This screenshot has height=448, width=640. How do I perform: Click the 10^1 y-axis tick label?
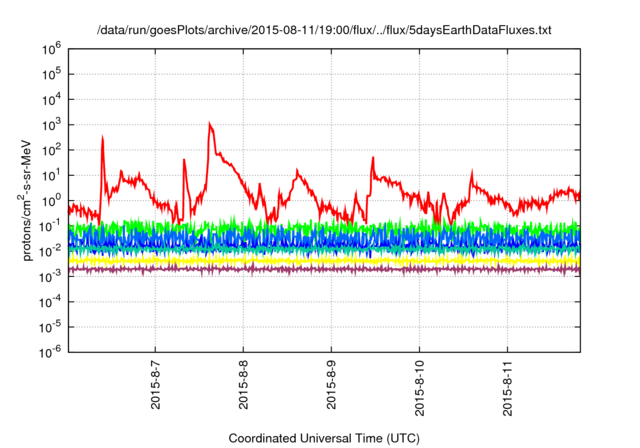pos(51,175)
